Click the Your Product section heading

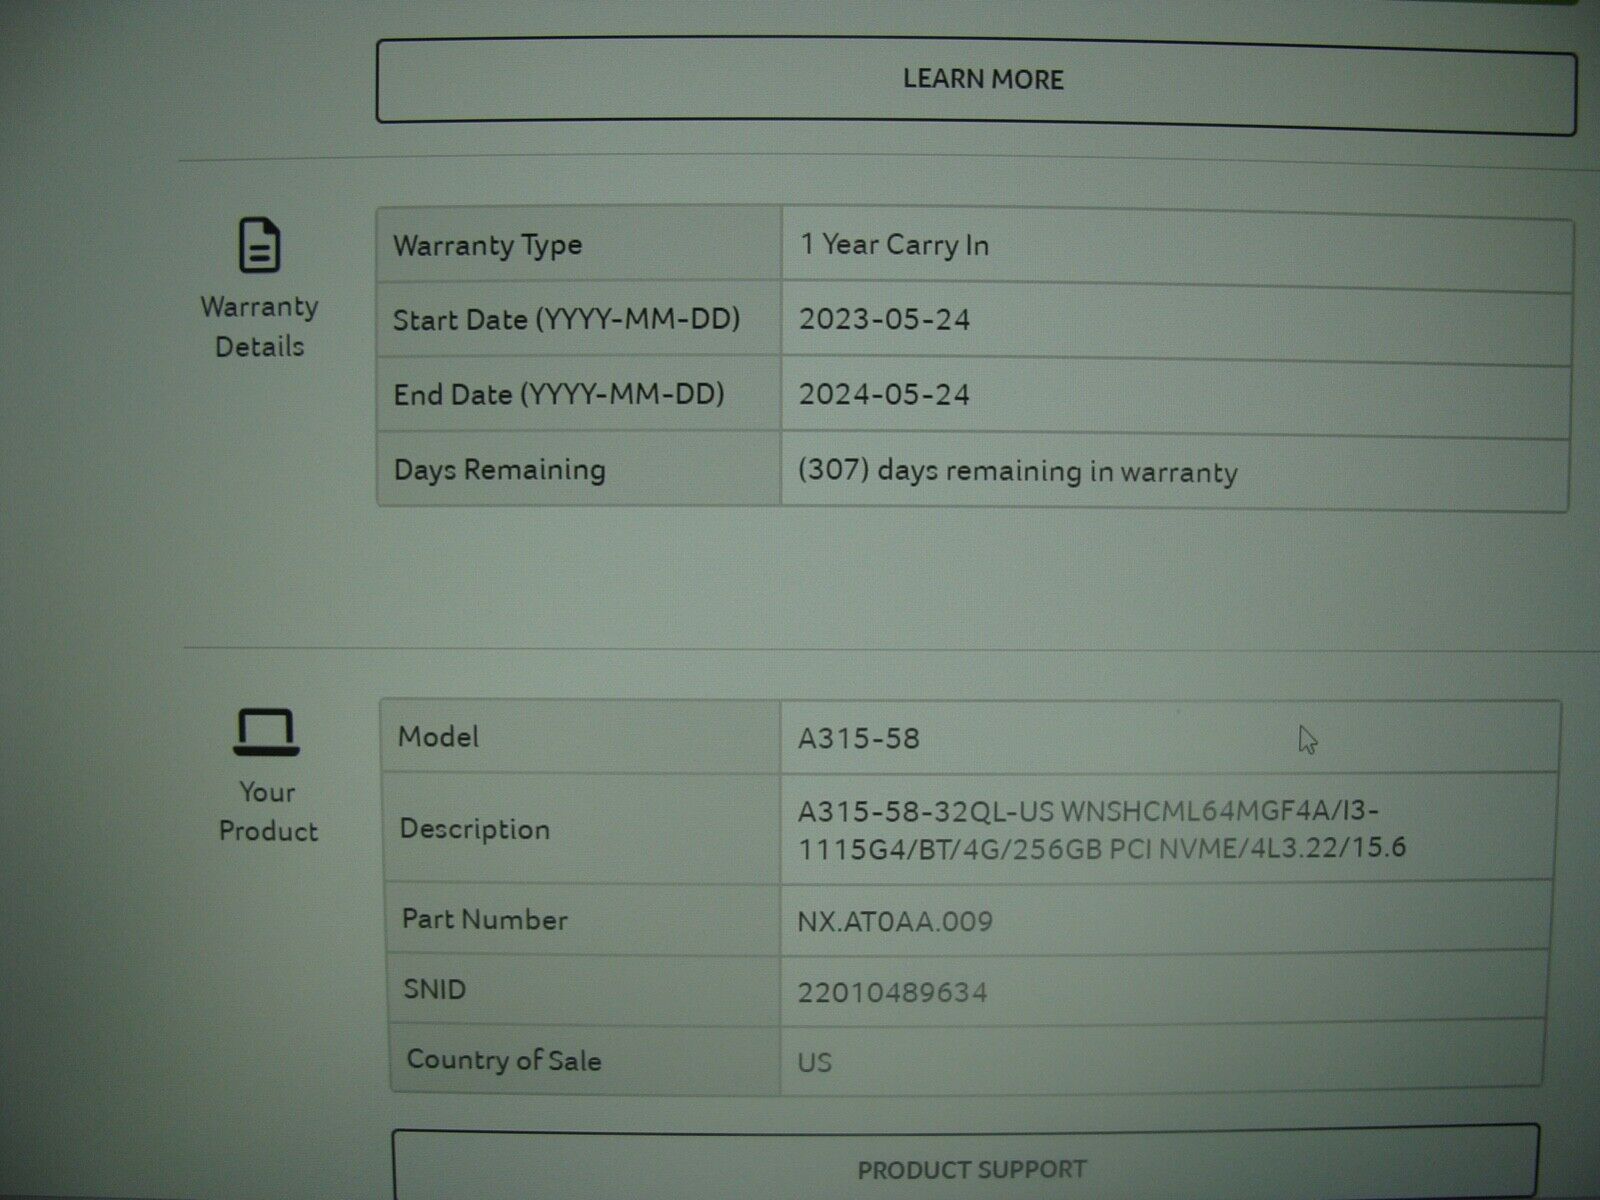[268, 811]
